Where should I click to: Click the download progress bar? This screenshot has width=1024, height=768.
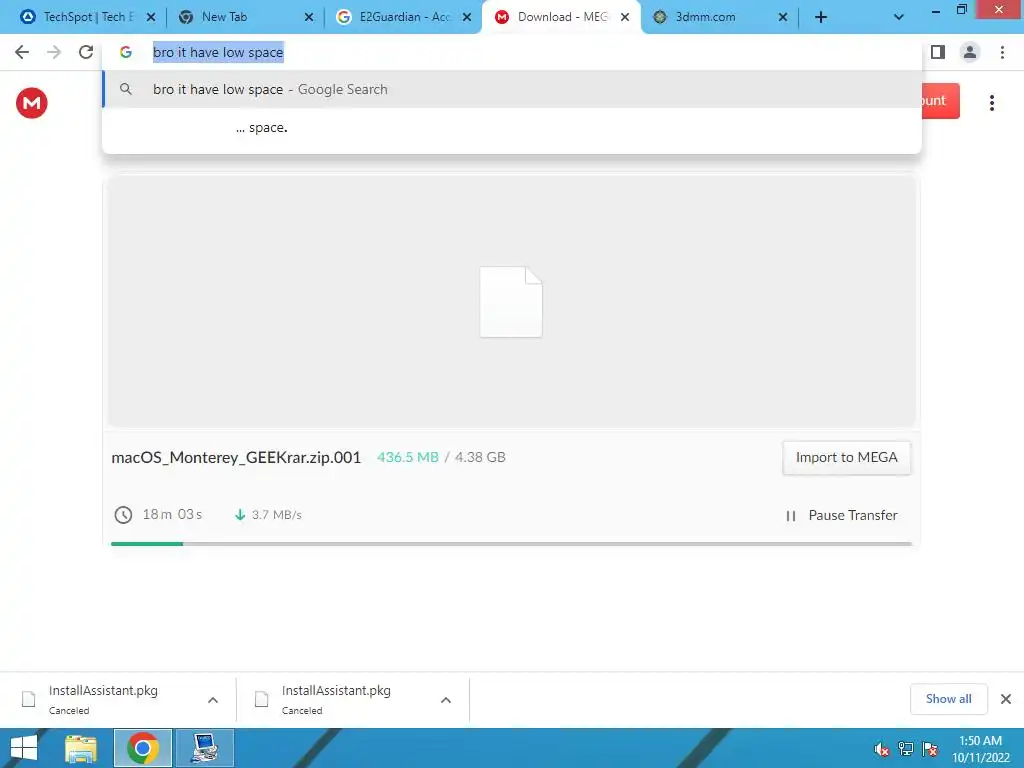(511, 543)
